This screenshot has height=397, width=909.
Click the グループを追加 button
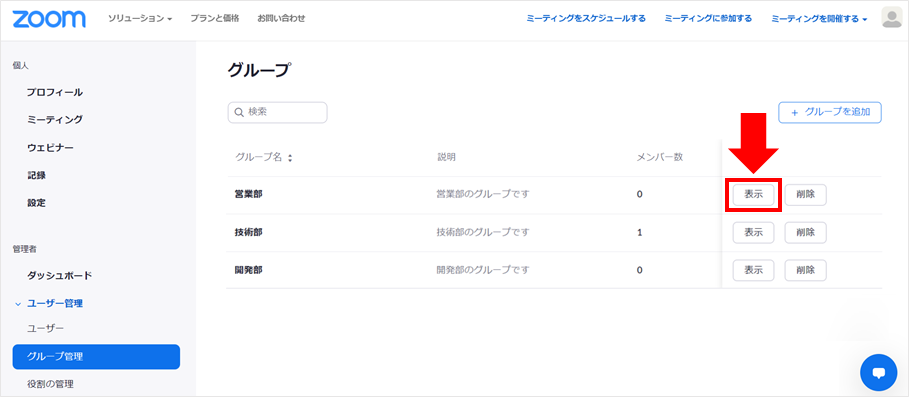[x=830, y=112]
